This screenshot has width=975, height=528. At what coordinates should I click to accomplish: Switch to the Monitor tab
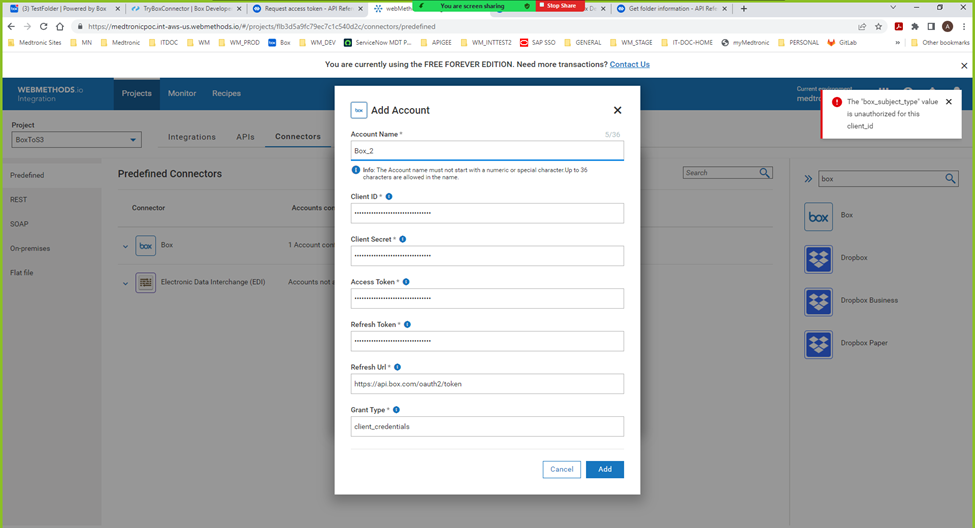tap(182, 93)
